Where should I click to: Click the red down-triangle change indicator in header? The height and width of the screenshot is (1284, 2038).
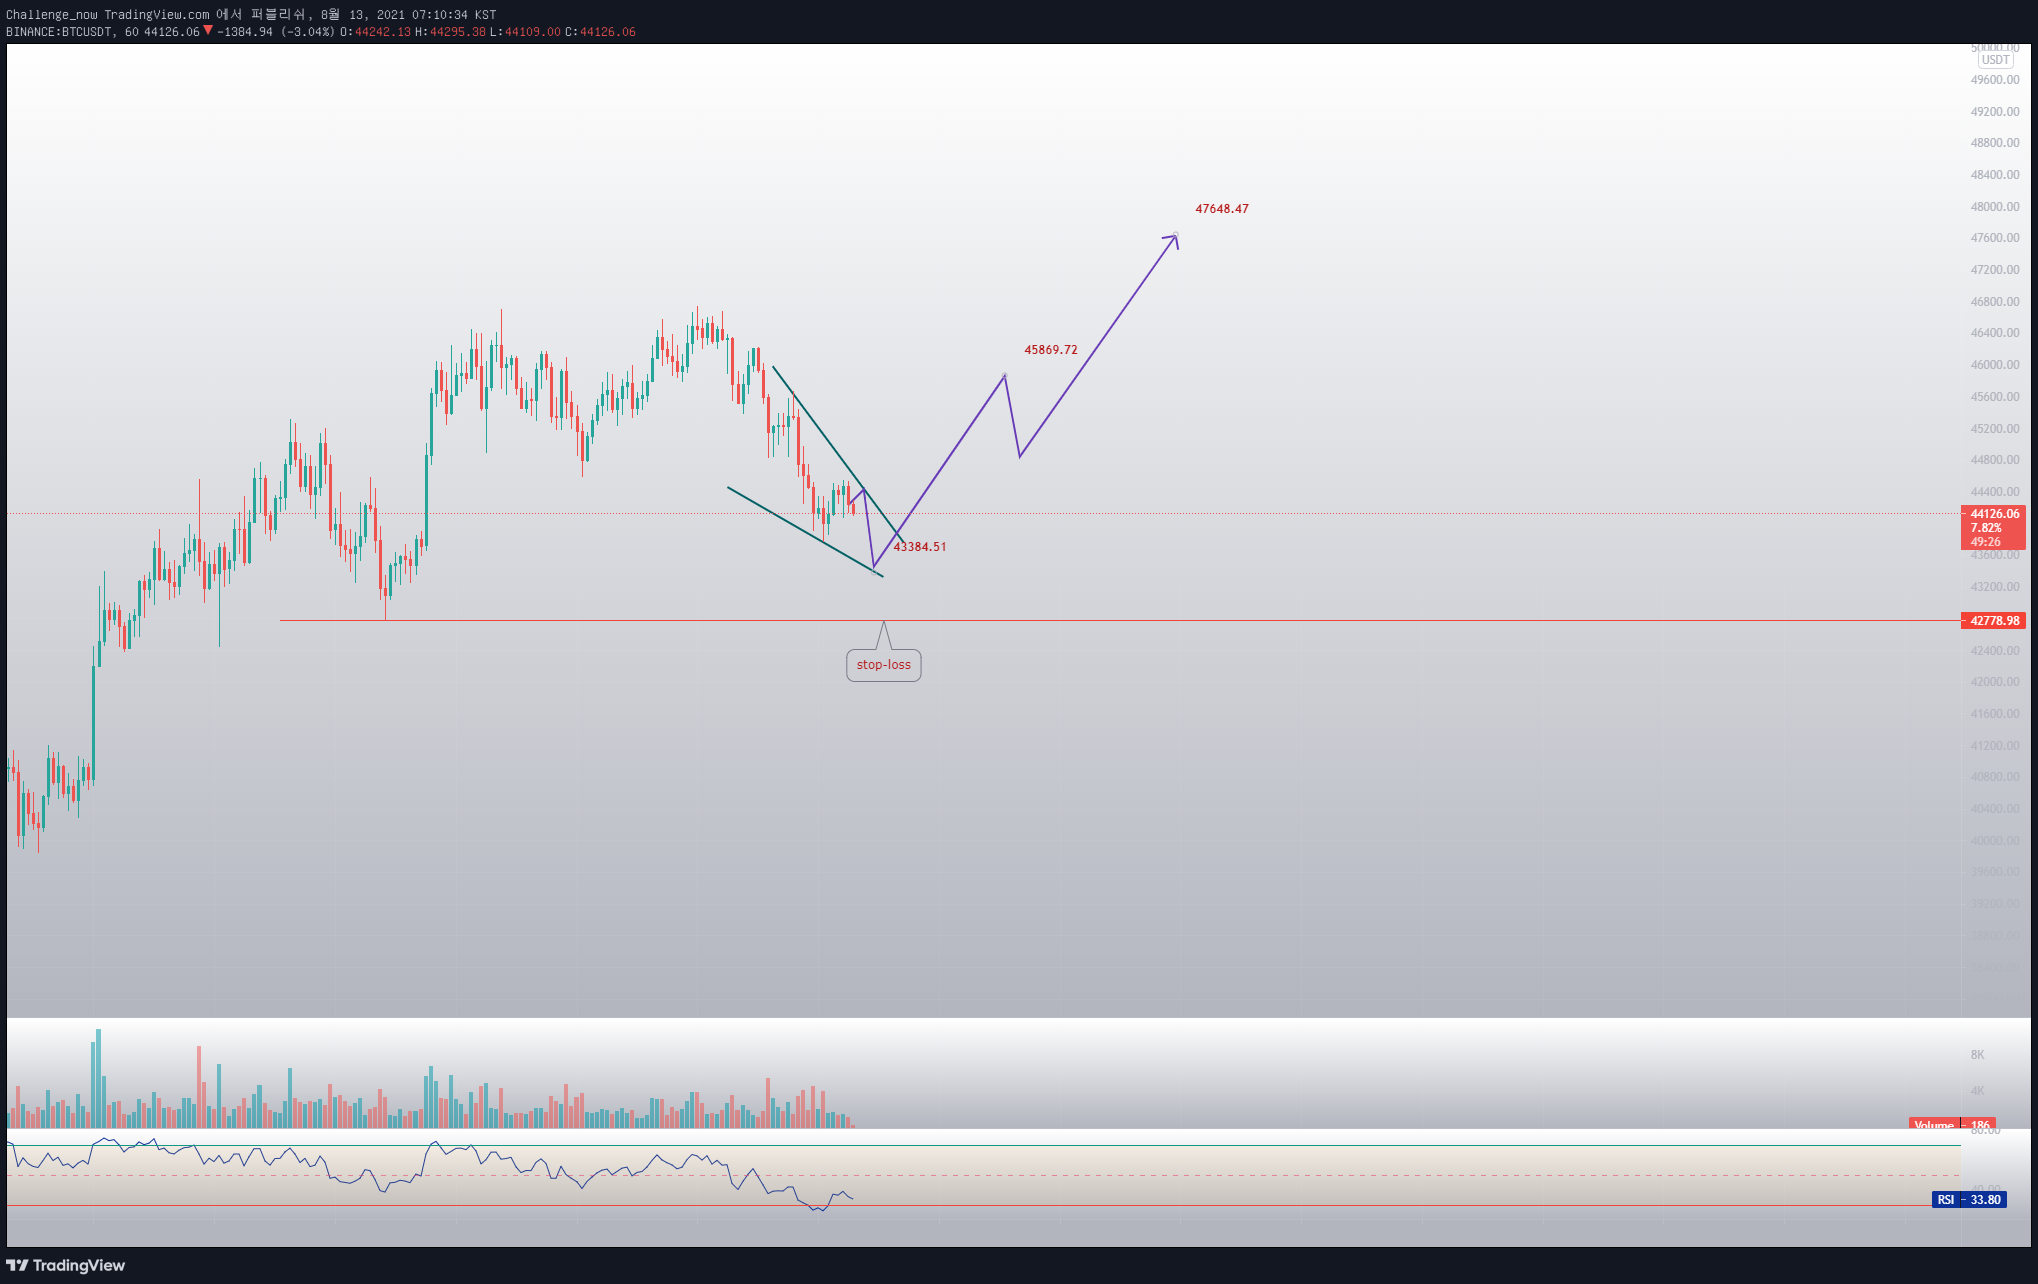tap(208, 31)
